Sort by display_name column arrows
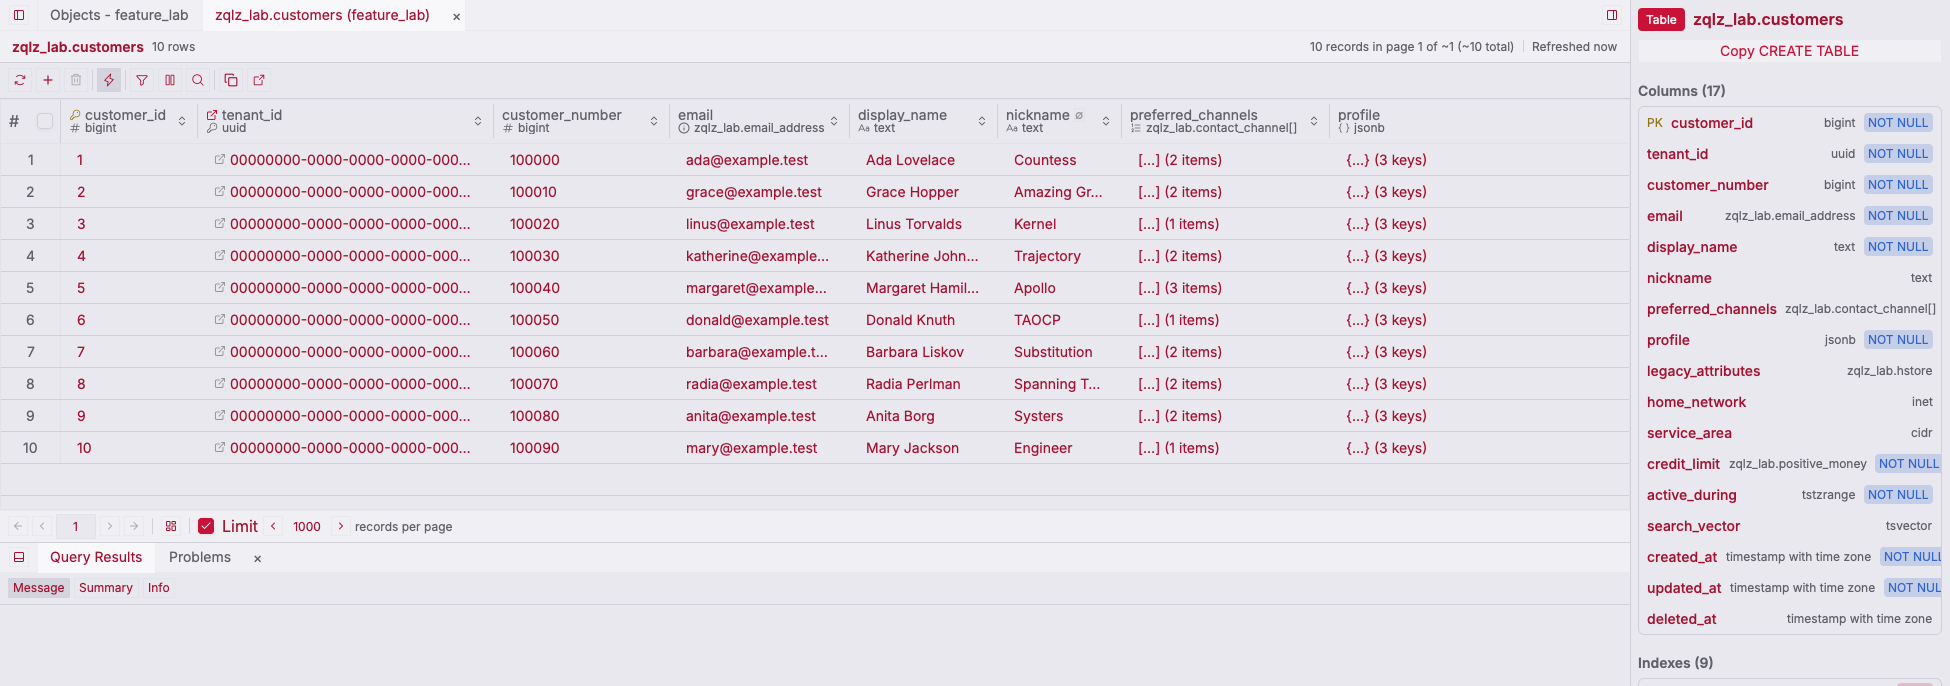This screenshot has height=686, width=1950. (982, 121)
